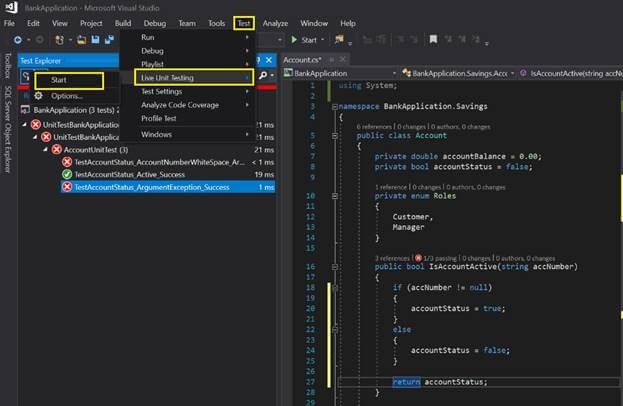Open the View menu
Image resolution: width=623 pixels, height=406 pixels.
point(60,23)
